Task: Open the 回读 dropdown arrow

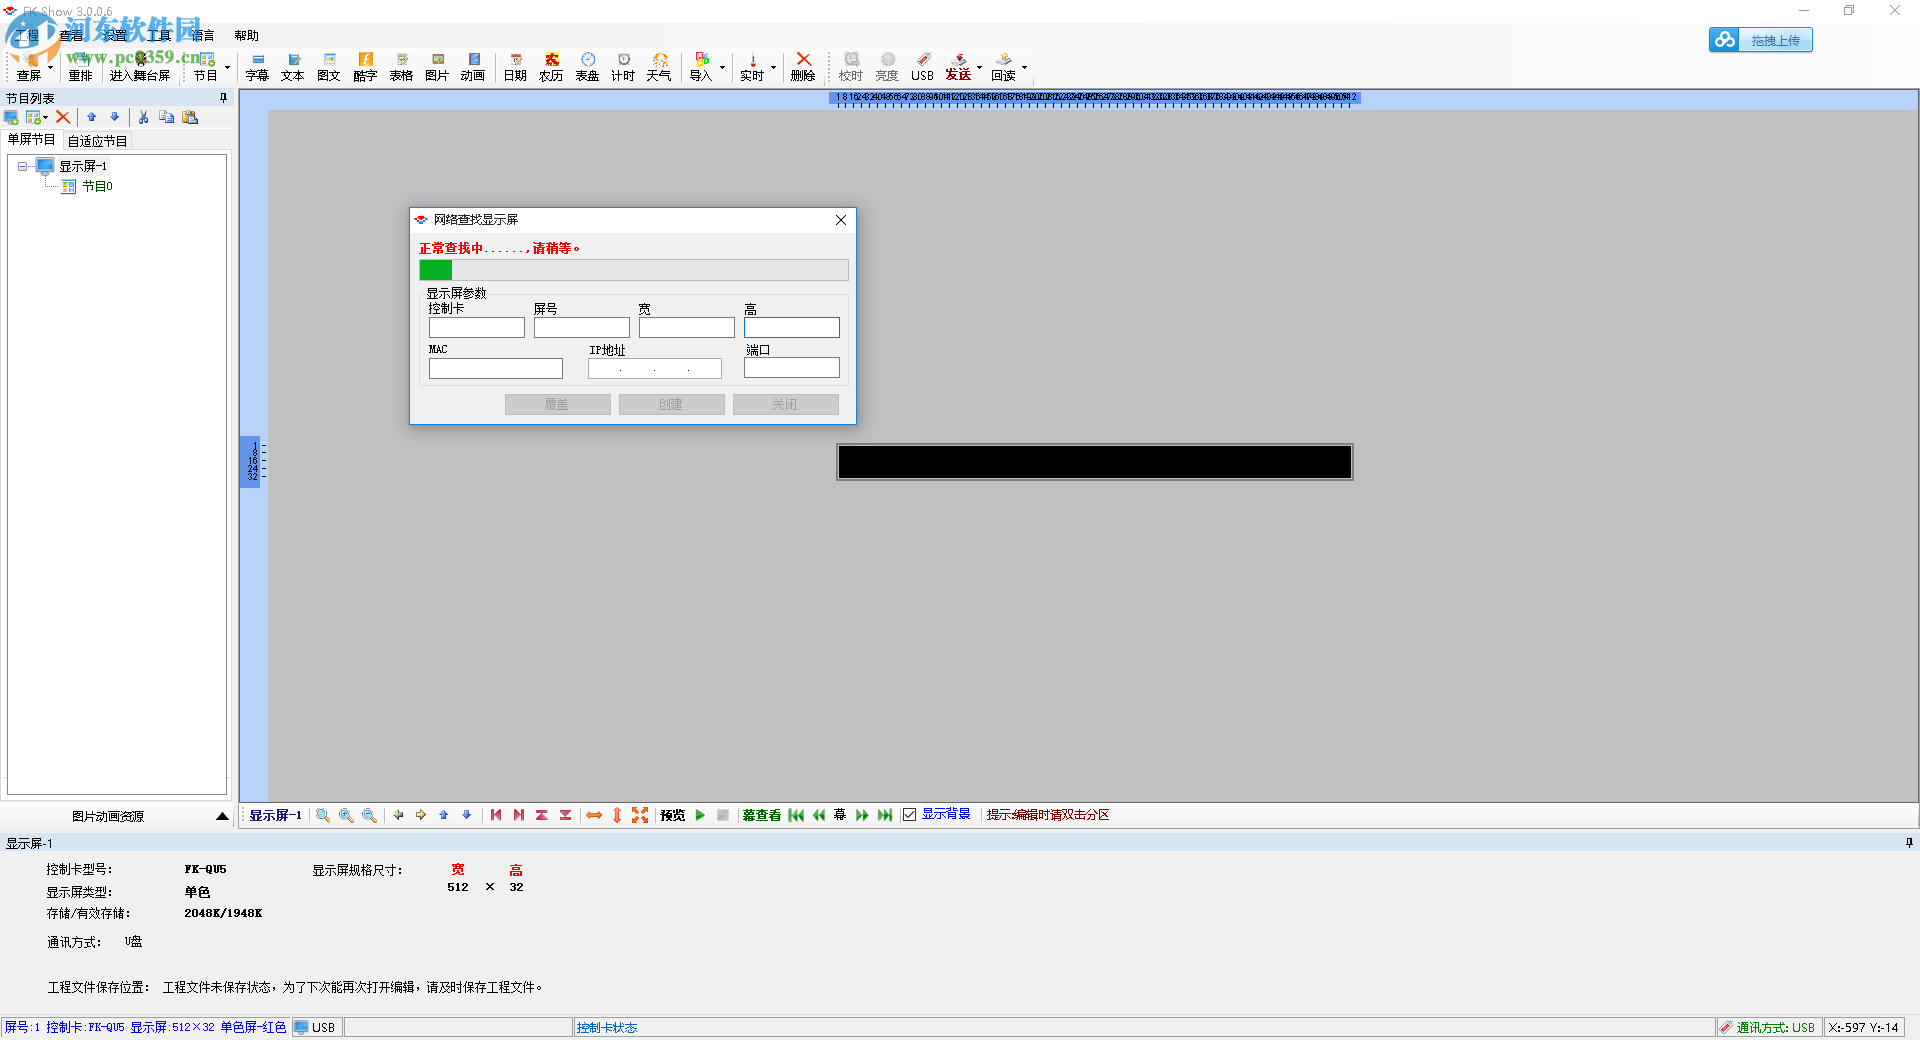Action: pyautogui.click(x=1024, y=68)
